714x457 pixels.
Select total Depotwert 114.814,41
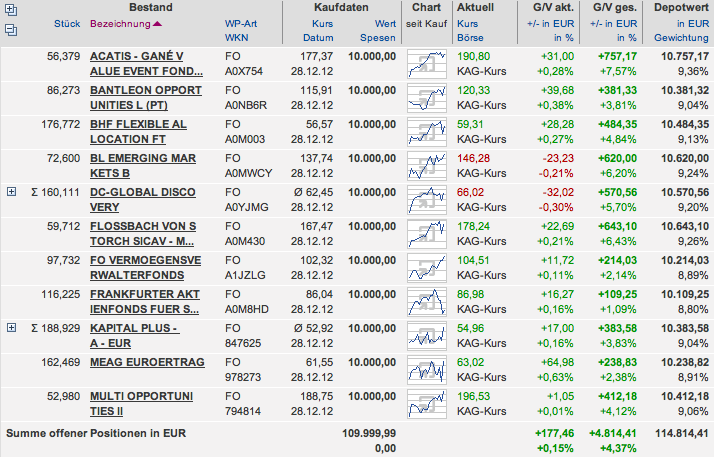(x=682, y=433)
